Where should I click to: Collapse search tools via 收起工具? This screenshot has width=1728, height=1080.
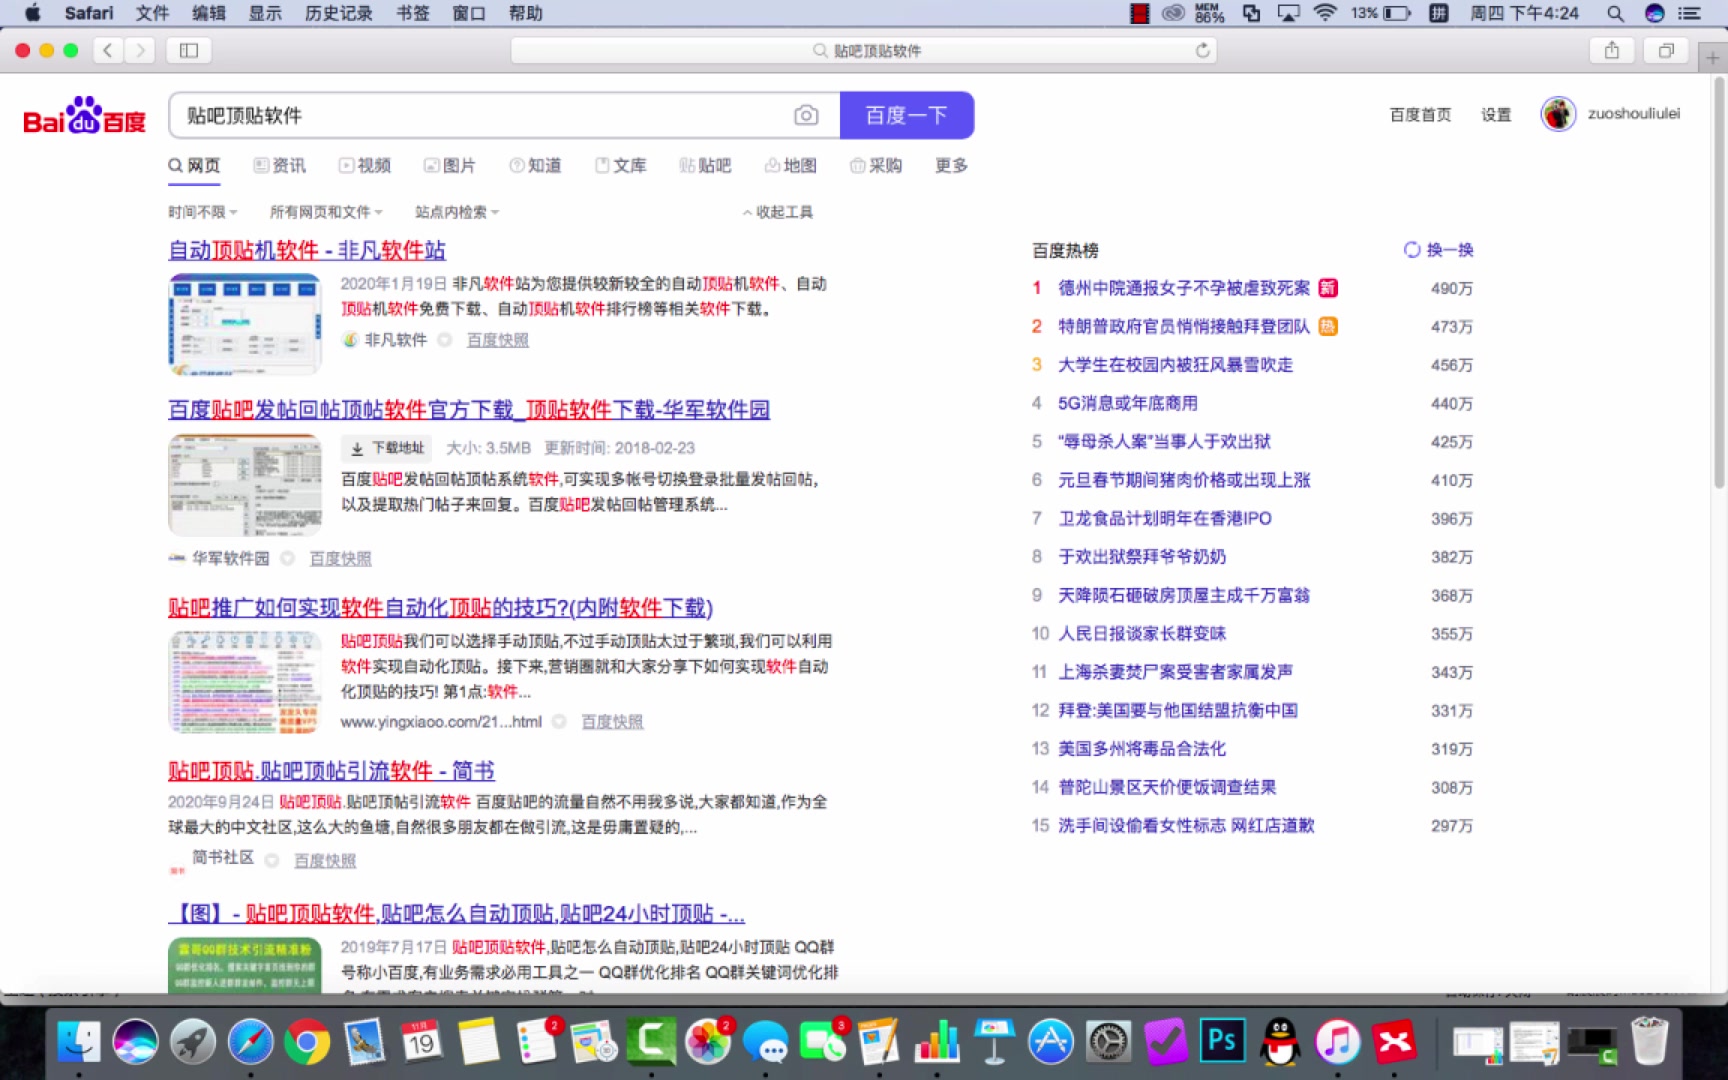pos(778,212)
